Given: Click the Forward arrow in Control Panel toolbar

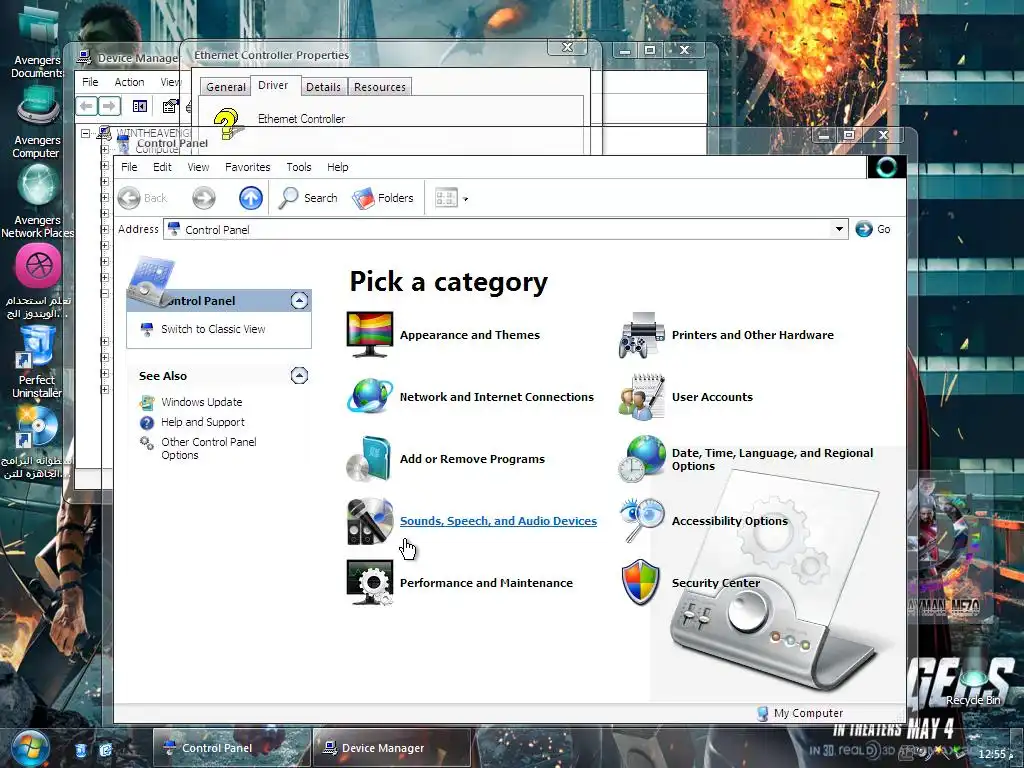Looking at the screenshot, I should click(x=204, y=198).
